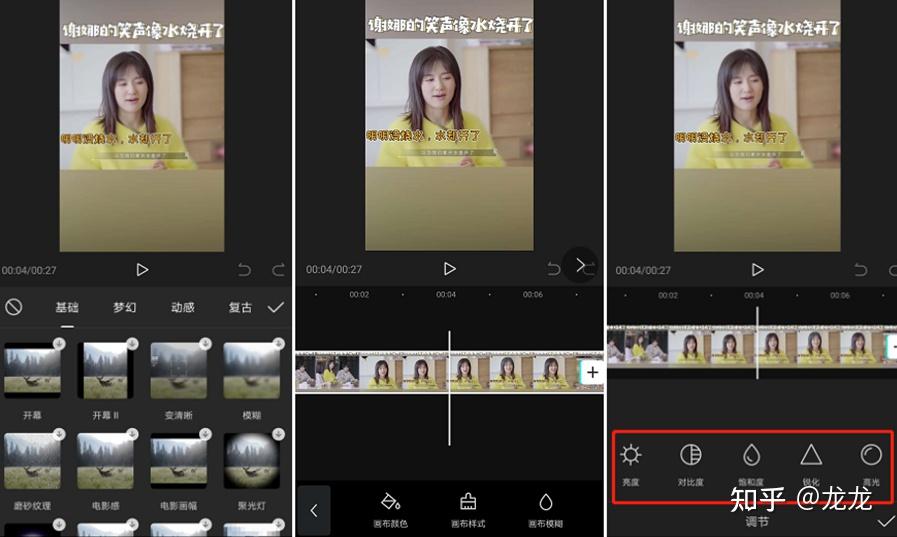897x537 pixels.
Task: Redo on the effects screen
Action: point(279,269)
